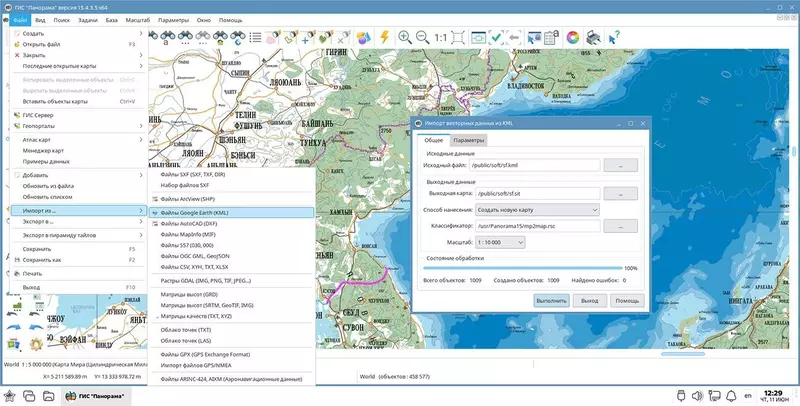Image resolution: width=800 pixels, height=406 pixels.
Task: Open the Задачи menu
Action: (x=88, y=20)
